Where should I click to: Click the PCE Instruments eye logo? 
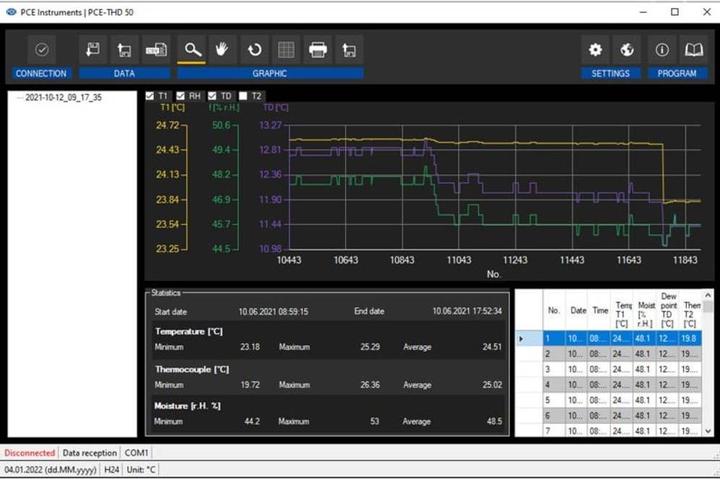click(11, 12)
